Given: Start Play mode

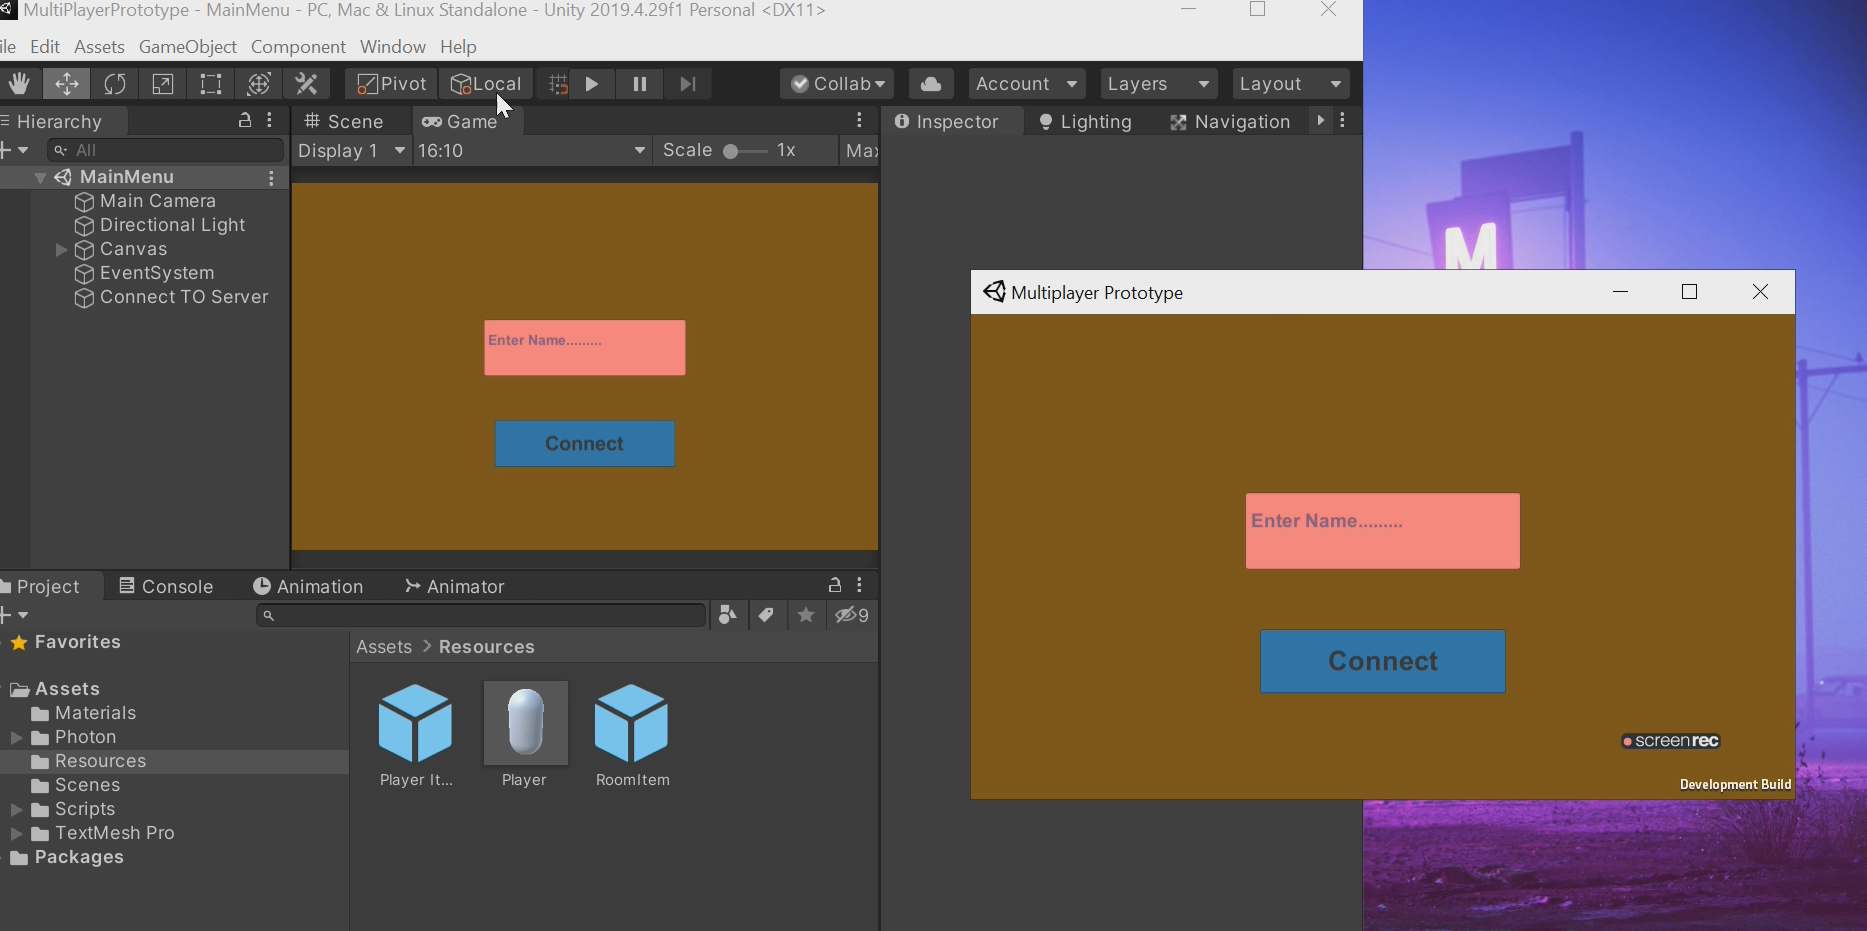Looking at the screenshot, I should click(592, 84).
